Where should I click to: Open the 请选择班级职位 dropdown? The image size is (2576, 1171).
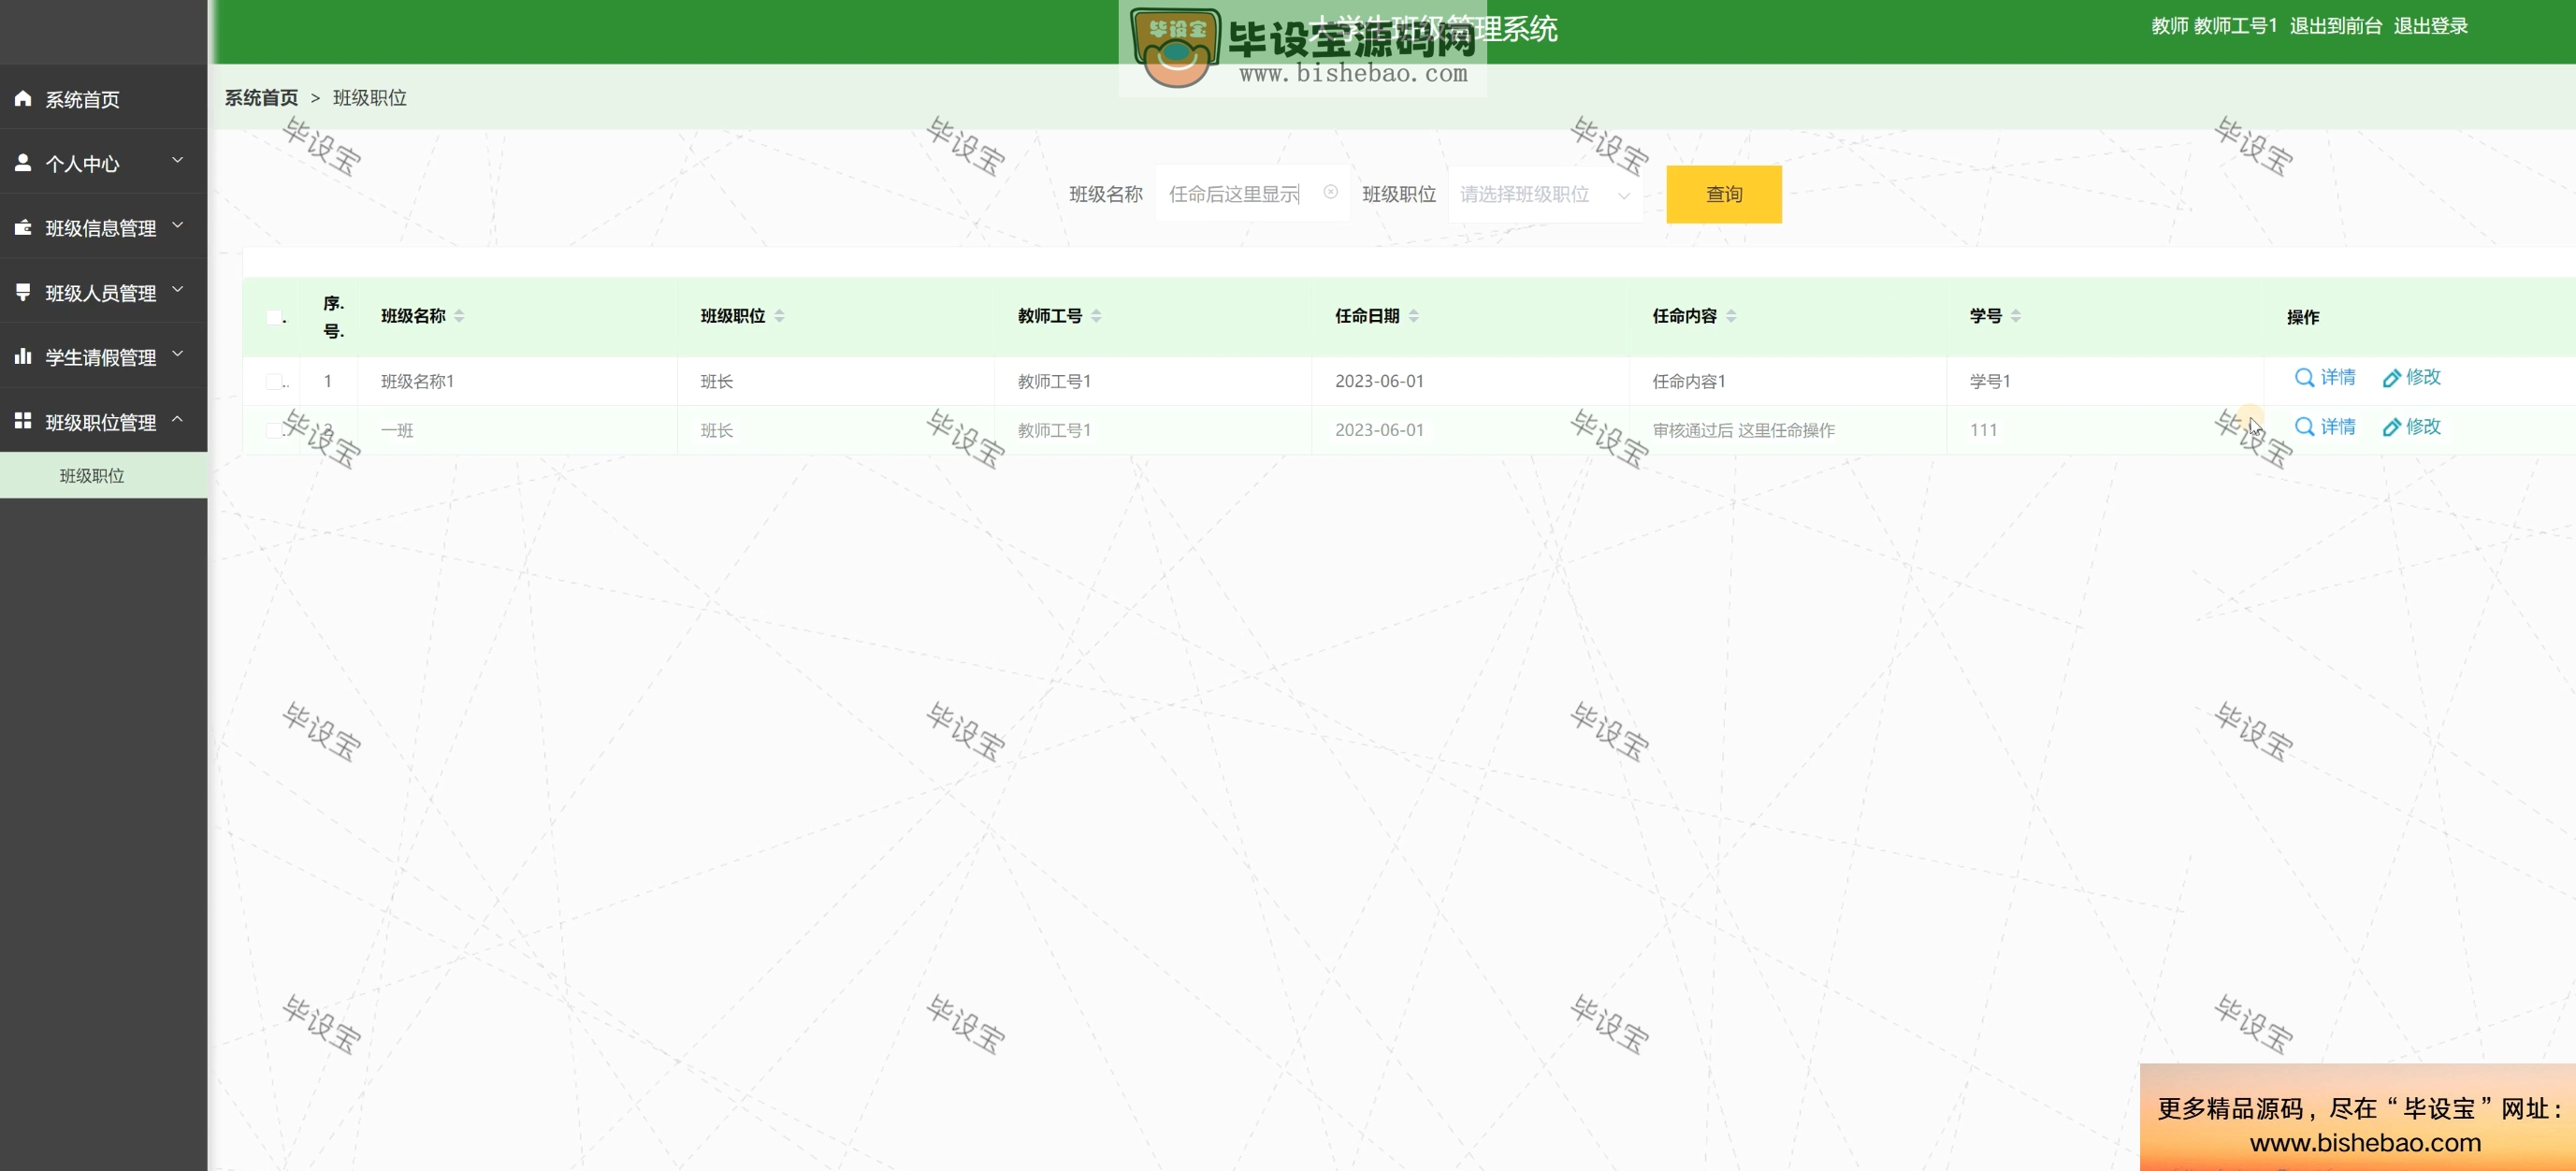1544,194
